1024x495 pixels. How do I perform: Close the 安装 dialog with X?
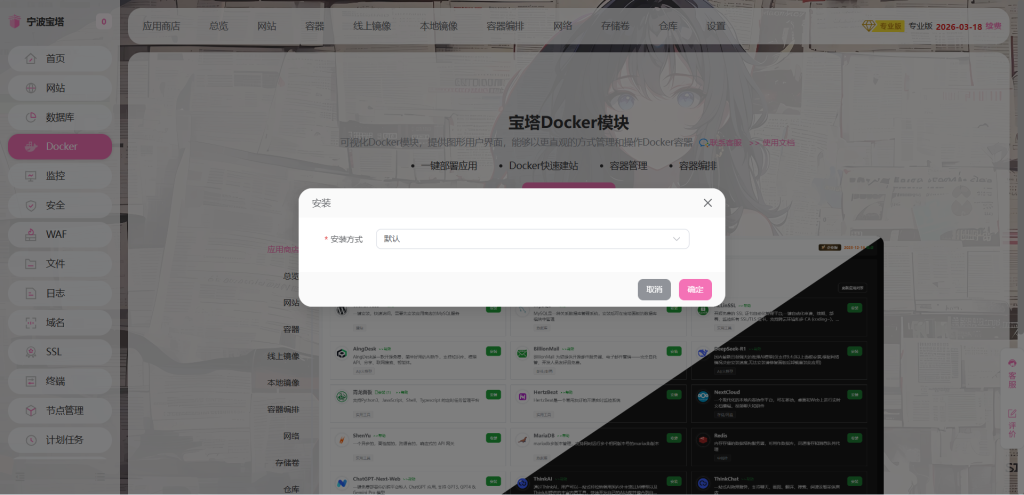[707, 203]
